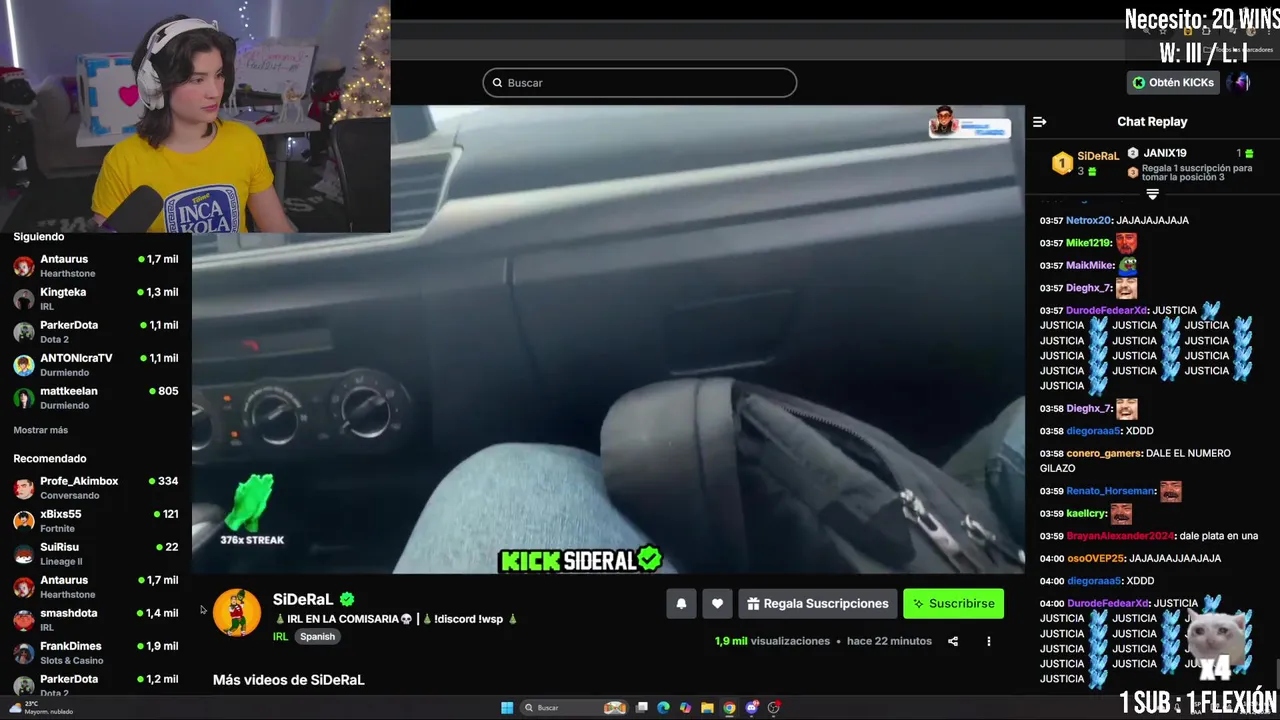1280x720 pixels.
Task: Open Antaurus in the Recomendado list
Action: point(96,587)
